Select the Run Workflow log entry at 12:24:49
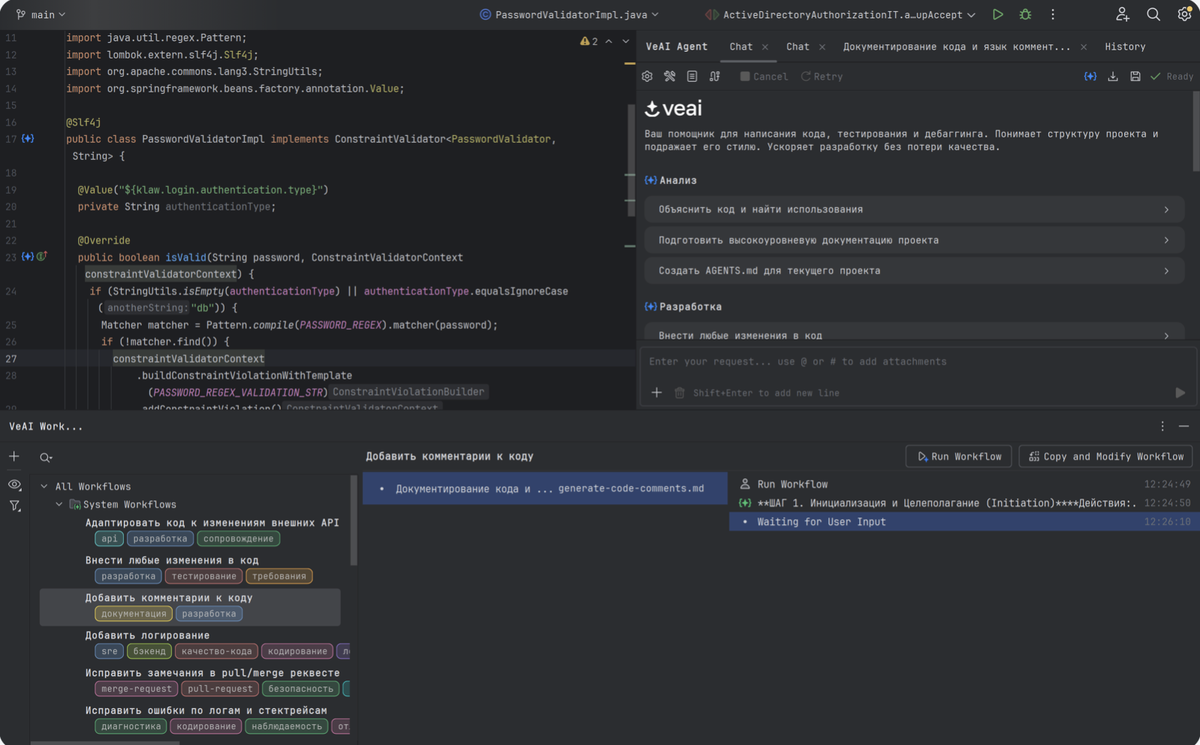 [x=964, y=484]
